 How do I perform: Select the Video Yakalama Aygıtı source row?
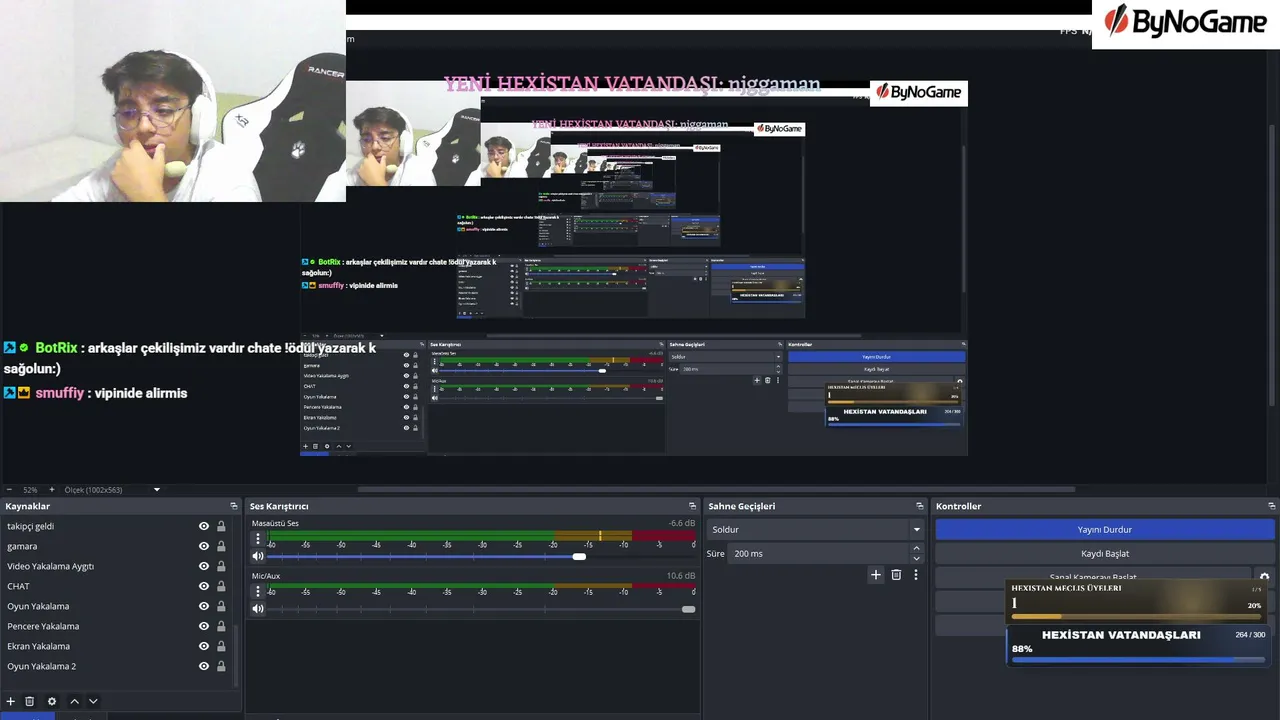click(118, 566)
